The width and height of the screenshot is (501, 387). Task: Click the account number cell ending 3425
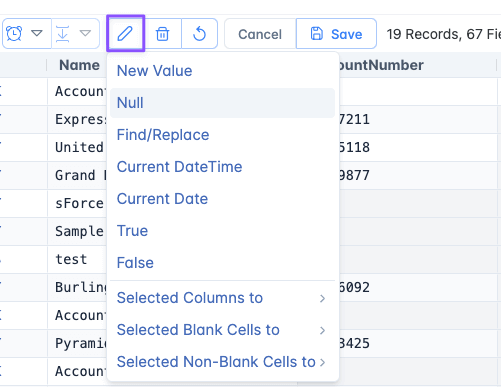[418, 343]
